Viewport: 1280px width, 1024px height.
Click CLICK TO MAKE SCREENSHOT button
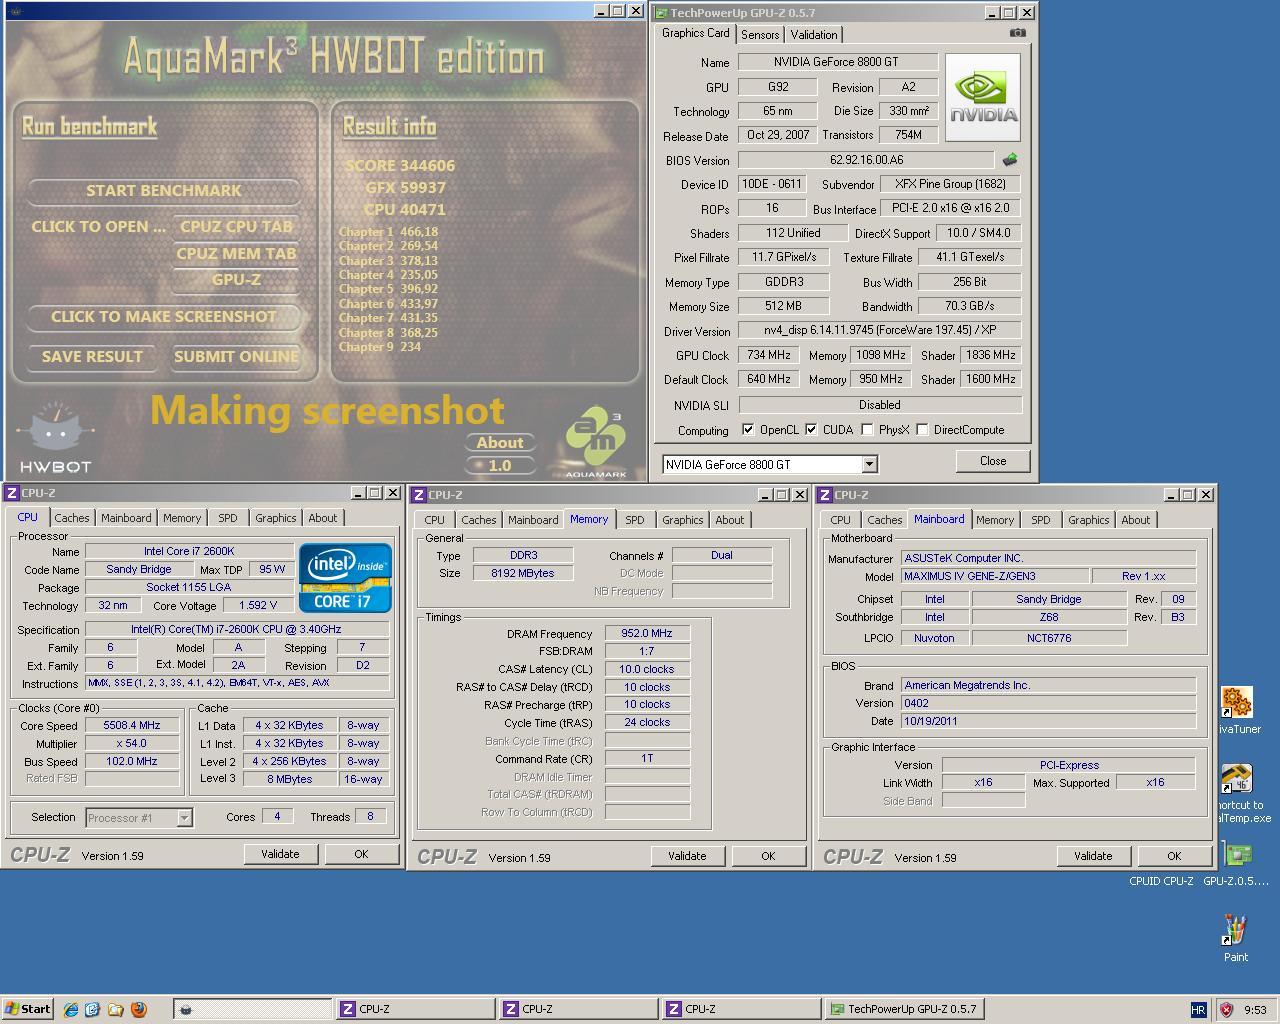(x=164, y=317)
